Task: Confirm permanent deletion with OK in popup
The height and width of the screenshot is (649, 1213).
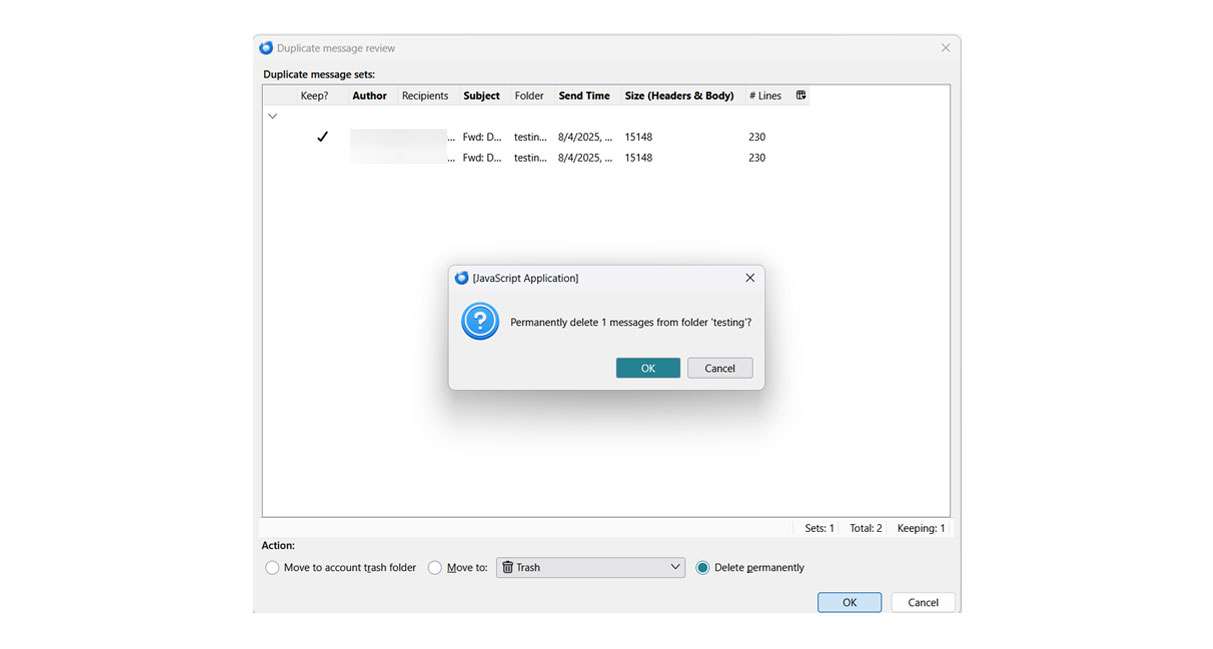Action: (648, 368)
